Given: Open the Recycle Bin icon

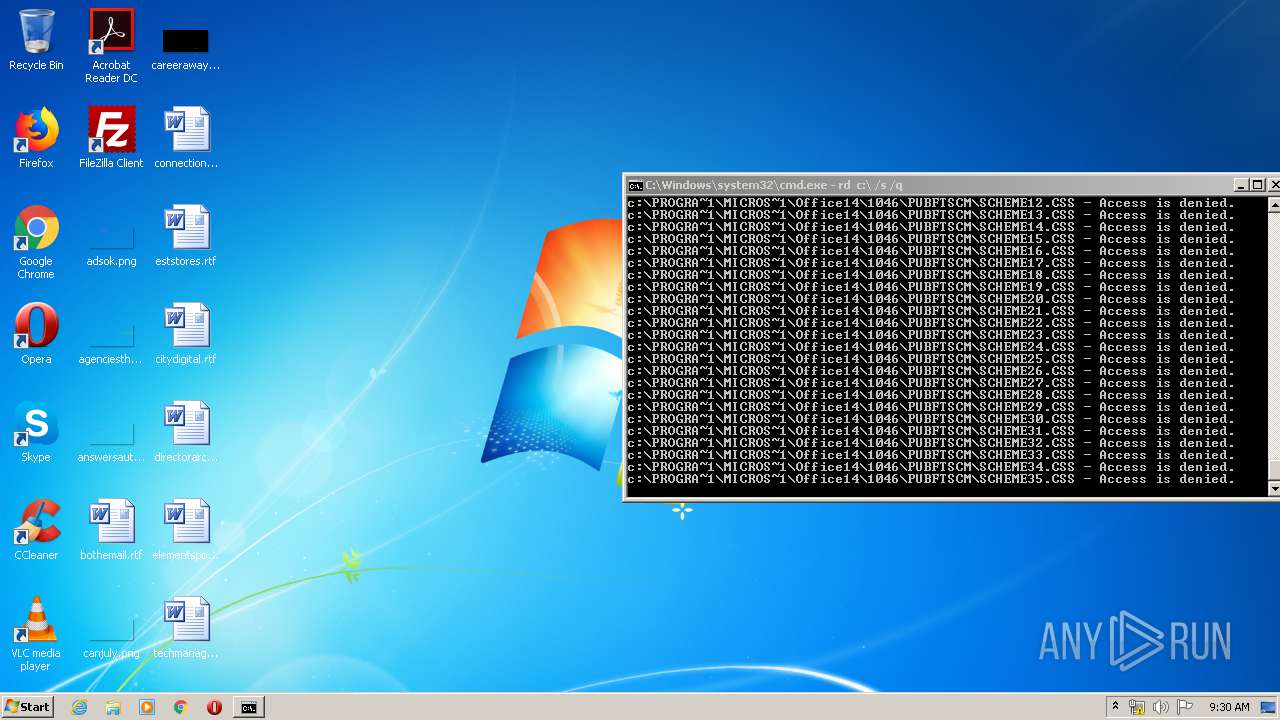Looking at the screenshot, I should click(x=36, y=41).
